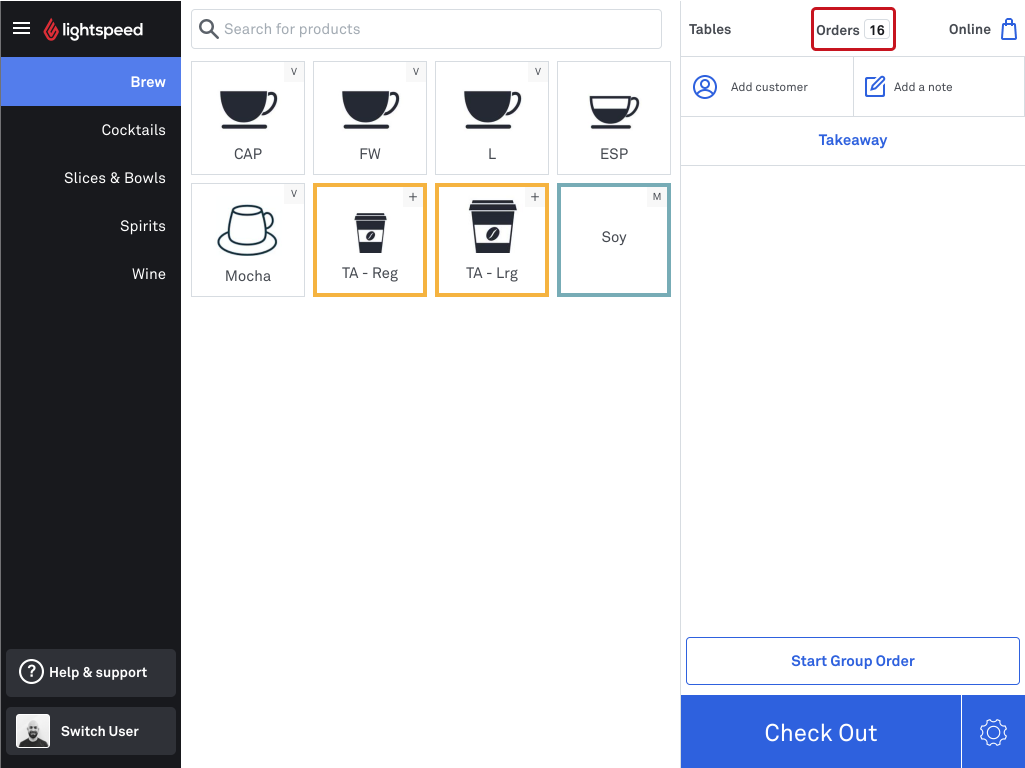Focus the Search for products field
This screenshot has width=1025, height=768.
click(x=426, y=29)
